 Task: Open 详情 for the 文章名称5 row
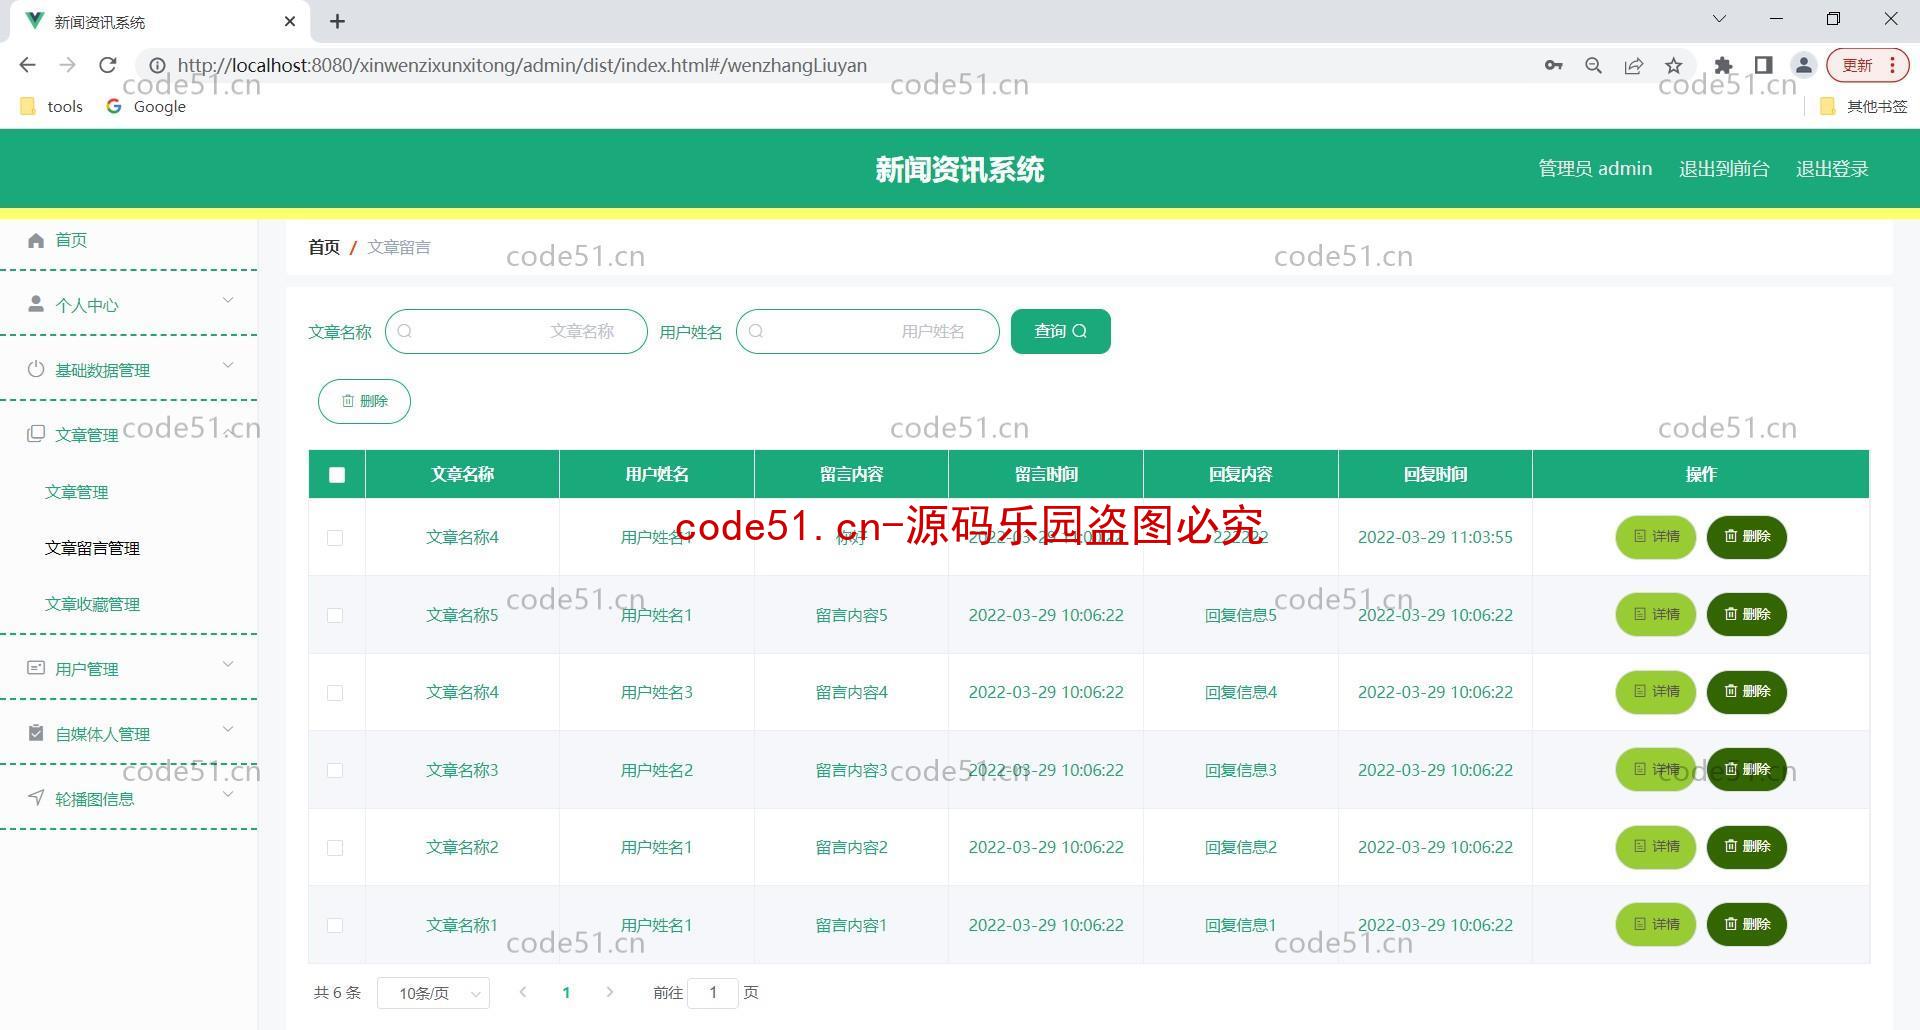click(x=1656, y=614)
